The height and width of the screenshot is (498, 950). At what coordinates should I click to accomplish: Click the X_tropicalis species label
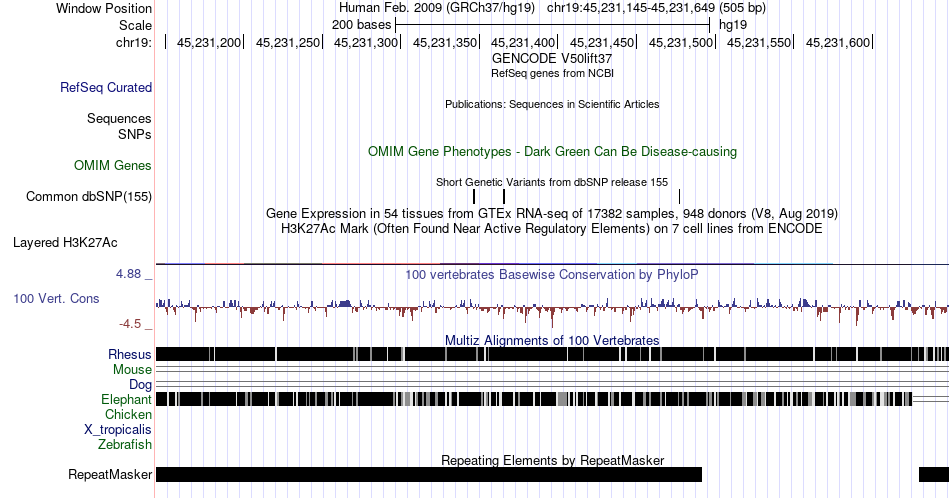coord(118,430)
